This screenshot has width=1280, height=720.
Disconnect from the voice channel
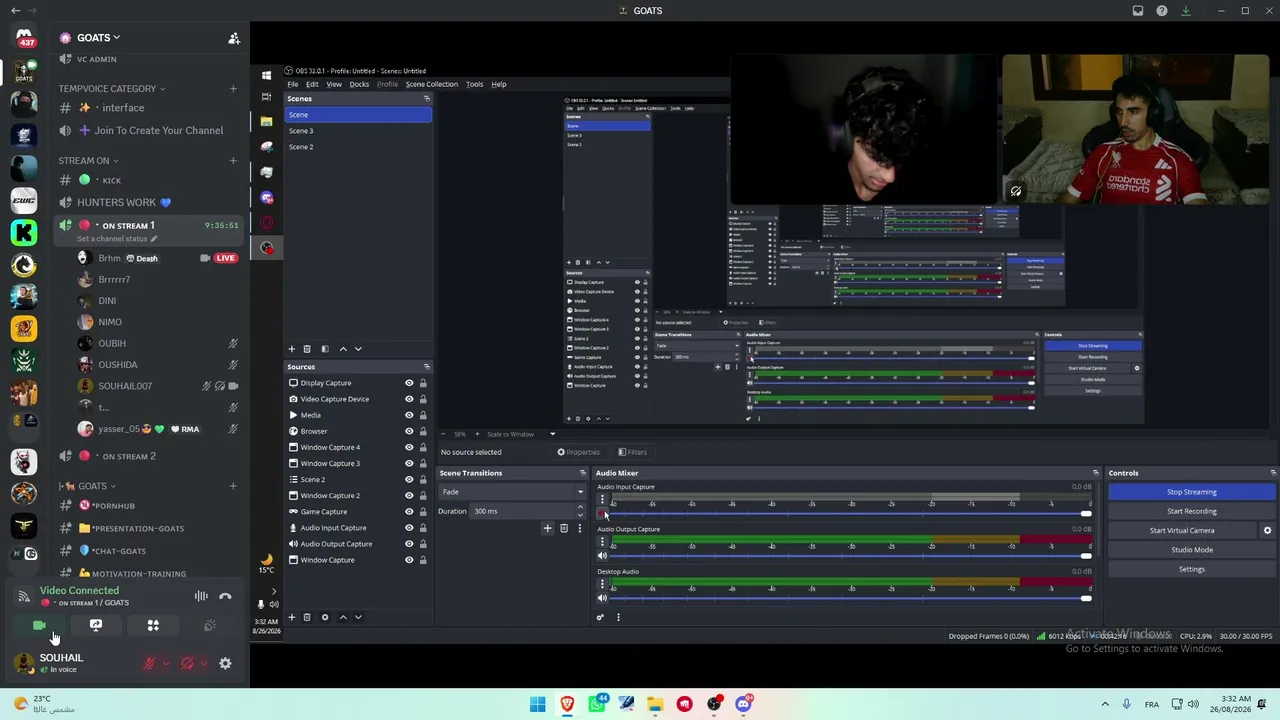pos(225,596)
